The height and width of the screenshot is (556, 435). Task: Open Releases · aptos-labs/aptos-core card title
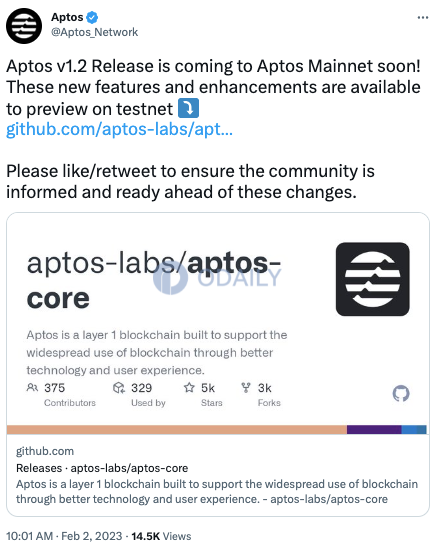[x=102, y=468]
